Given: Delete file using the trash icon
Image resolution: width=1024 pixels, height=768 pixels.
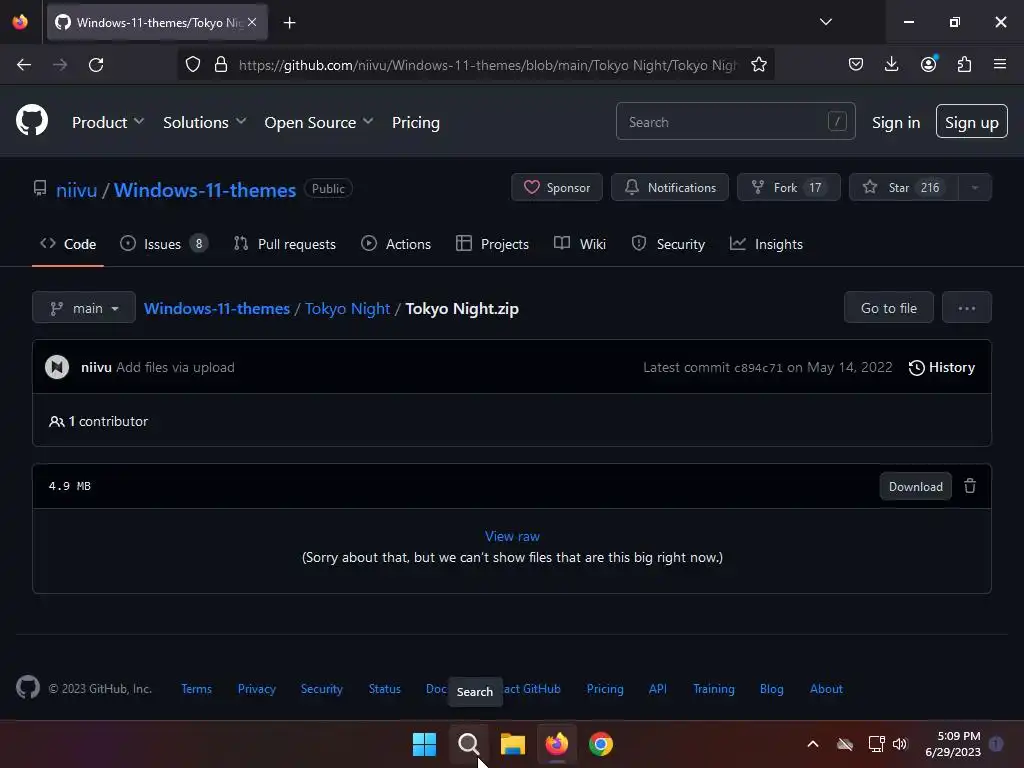Looking at the screenshot, I should pyautogui.click(x=970, y=486).
